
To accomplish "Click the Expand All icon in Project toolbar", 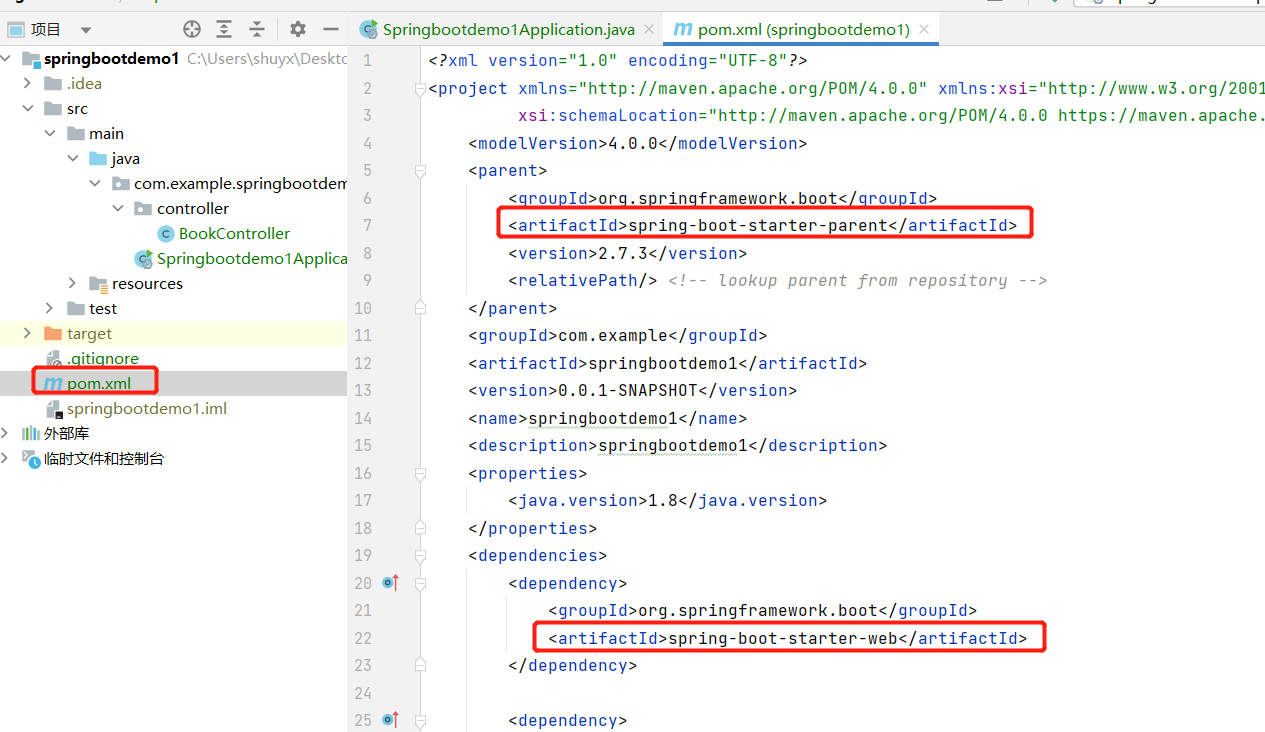I will coord(222,29).
